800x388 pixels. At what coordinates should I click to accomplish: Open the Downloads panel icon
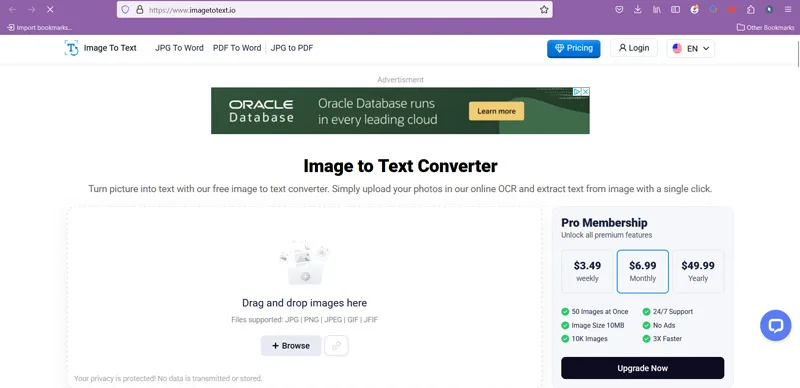[x=638, y=9]
